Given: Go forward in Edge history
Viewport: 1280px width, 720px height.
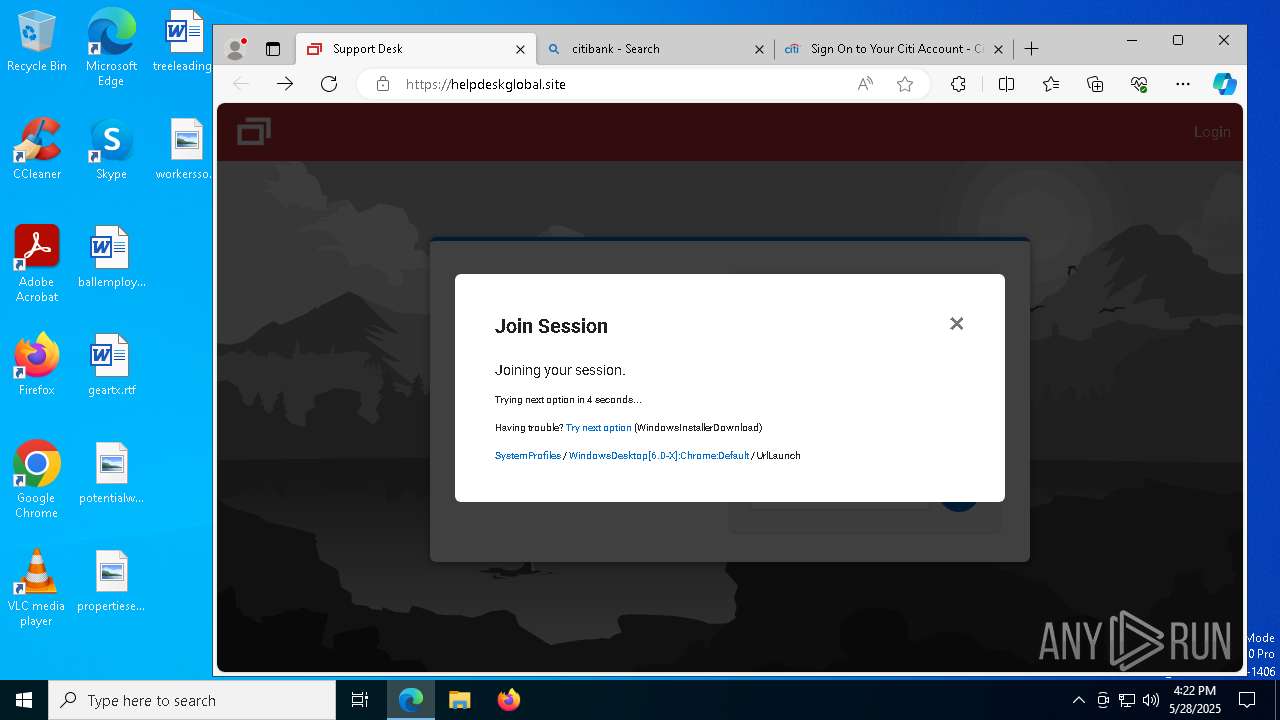Looking at the screenshot, I should (285, 84).
